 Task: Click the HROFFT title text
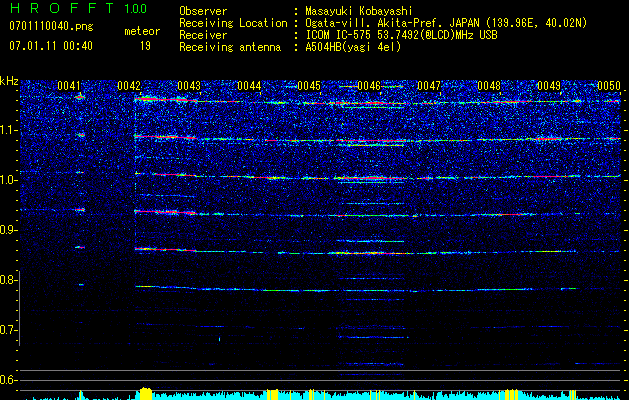click(x=63, y=8)
